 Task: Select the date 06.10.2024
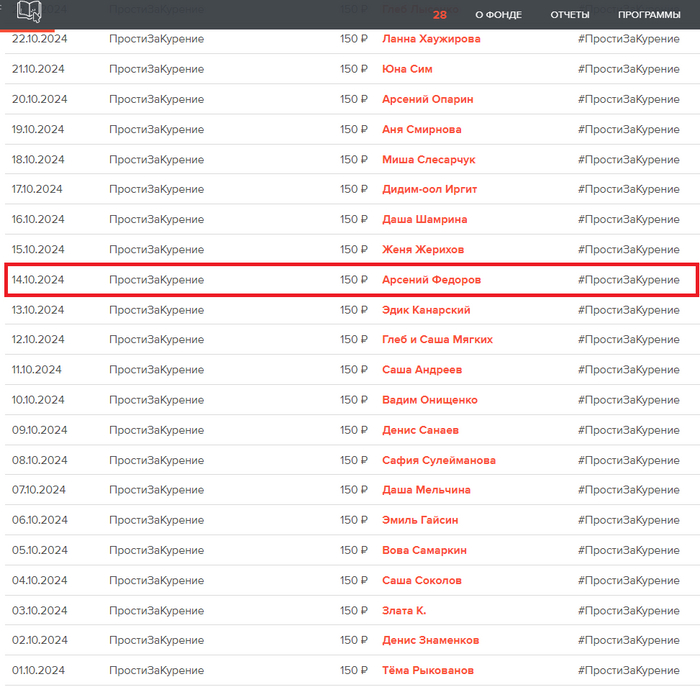pyautogui.click(x=40, y=520)
